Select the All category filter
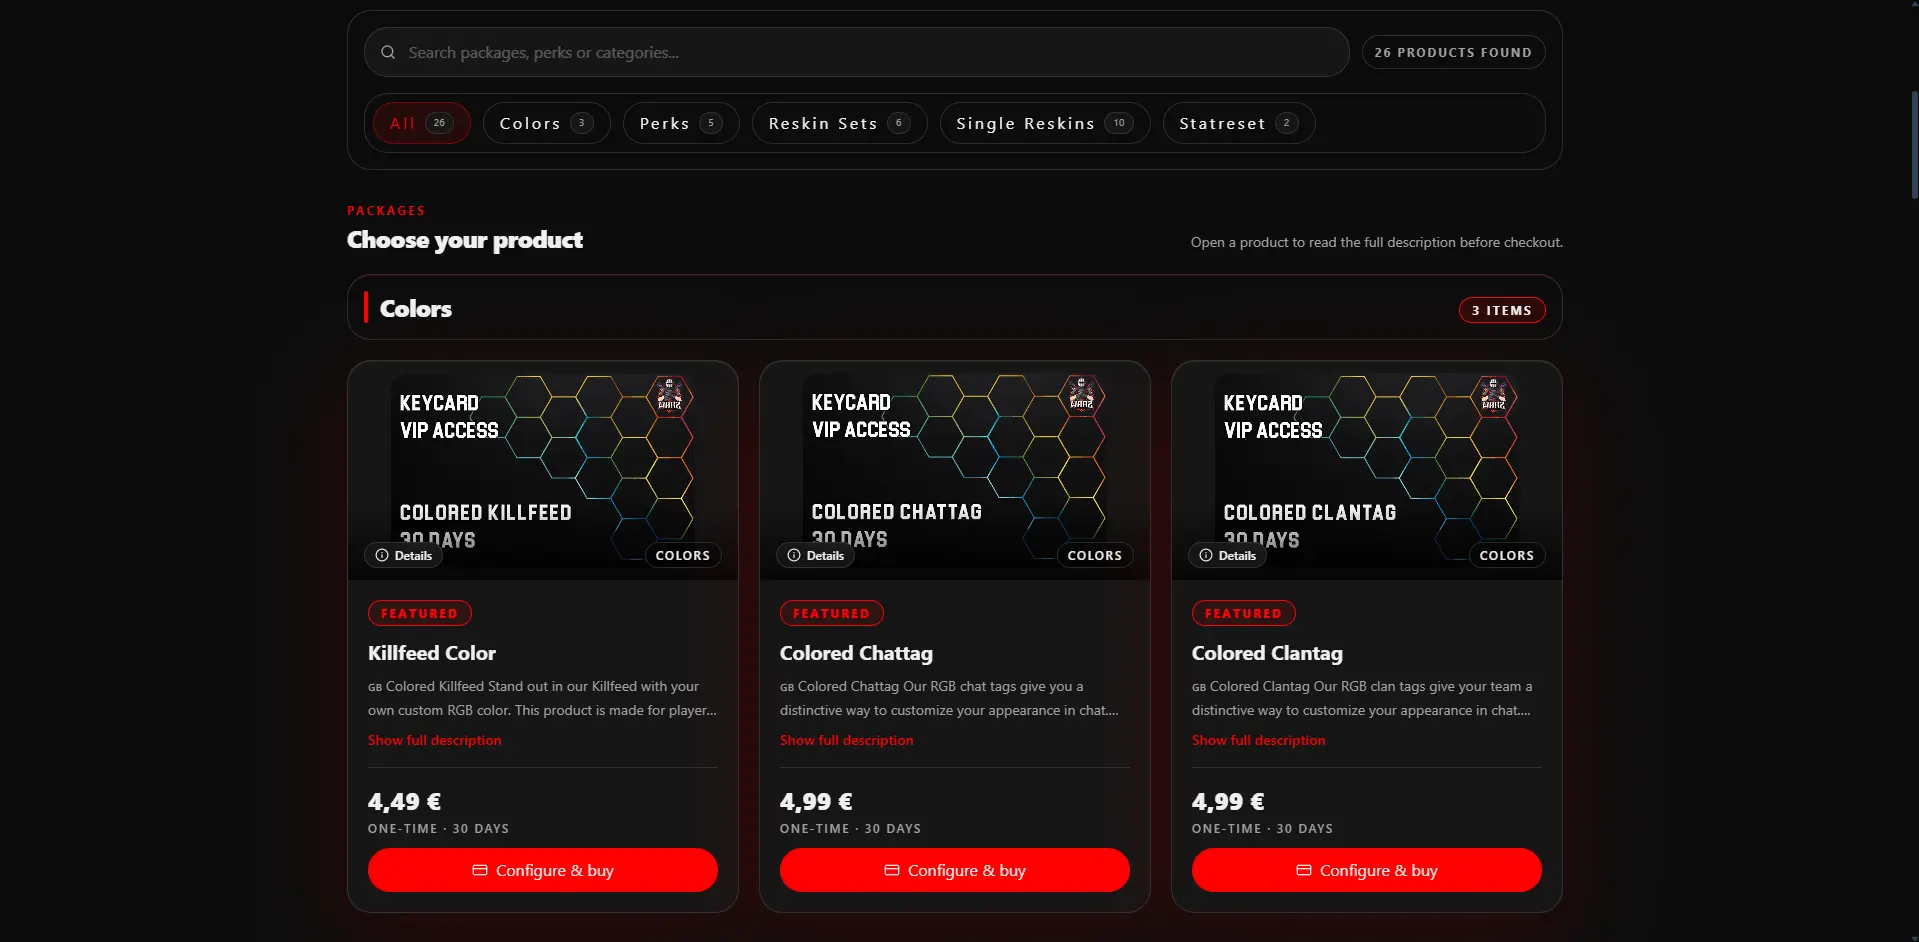This screenshot has height=942, width=1919. tap(422, 123)
